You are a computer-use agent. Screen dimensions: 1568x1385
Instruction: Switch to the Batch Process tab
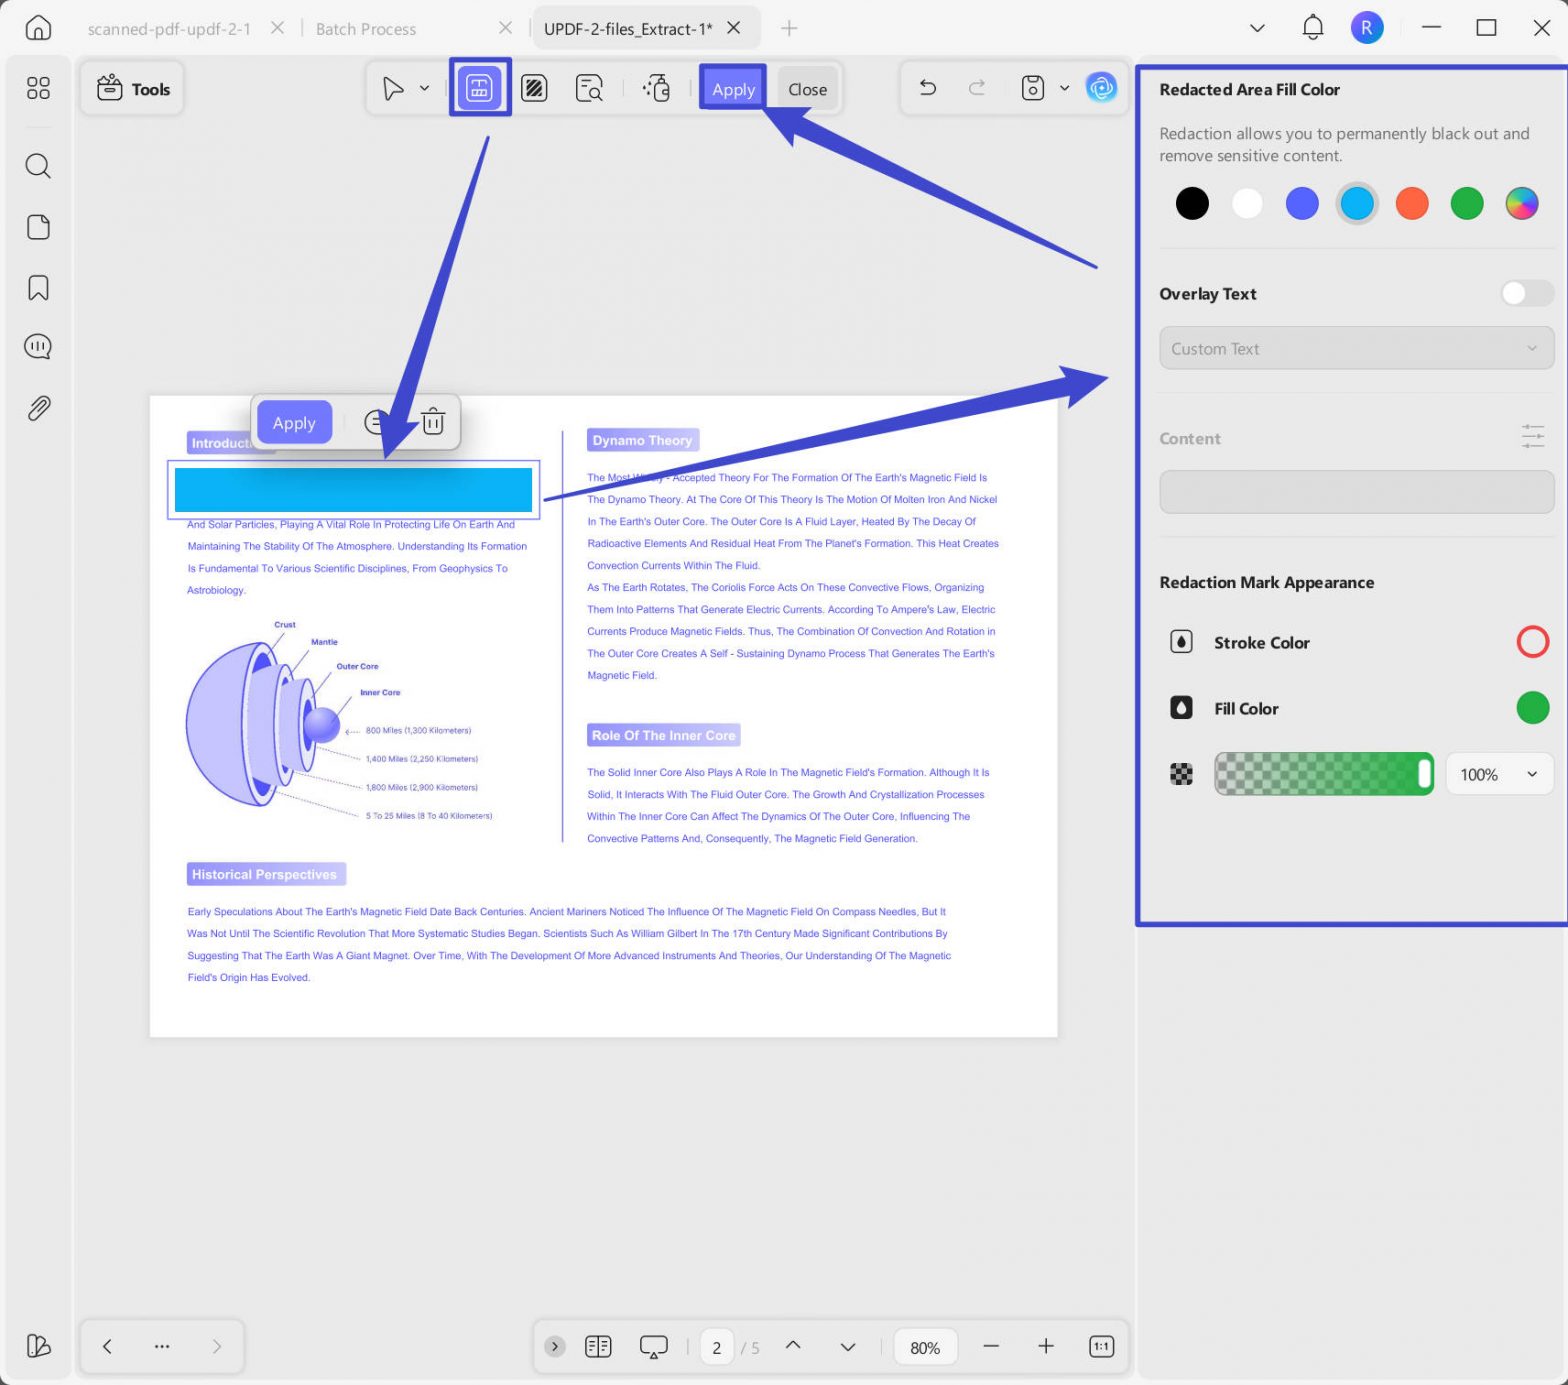click(x=366, y=29)
